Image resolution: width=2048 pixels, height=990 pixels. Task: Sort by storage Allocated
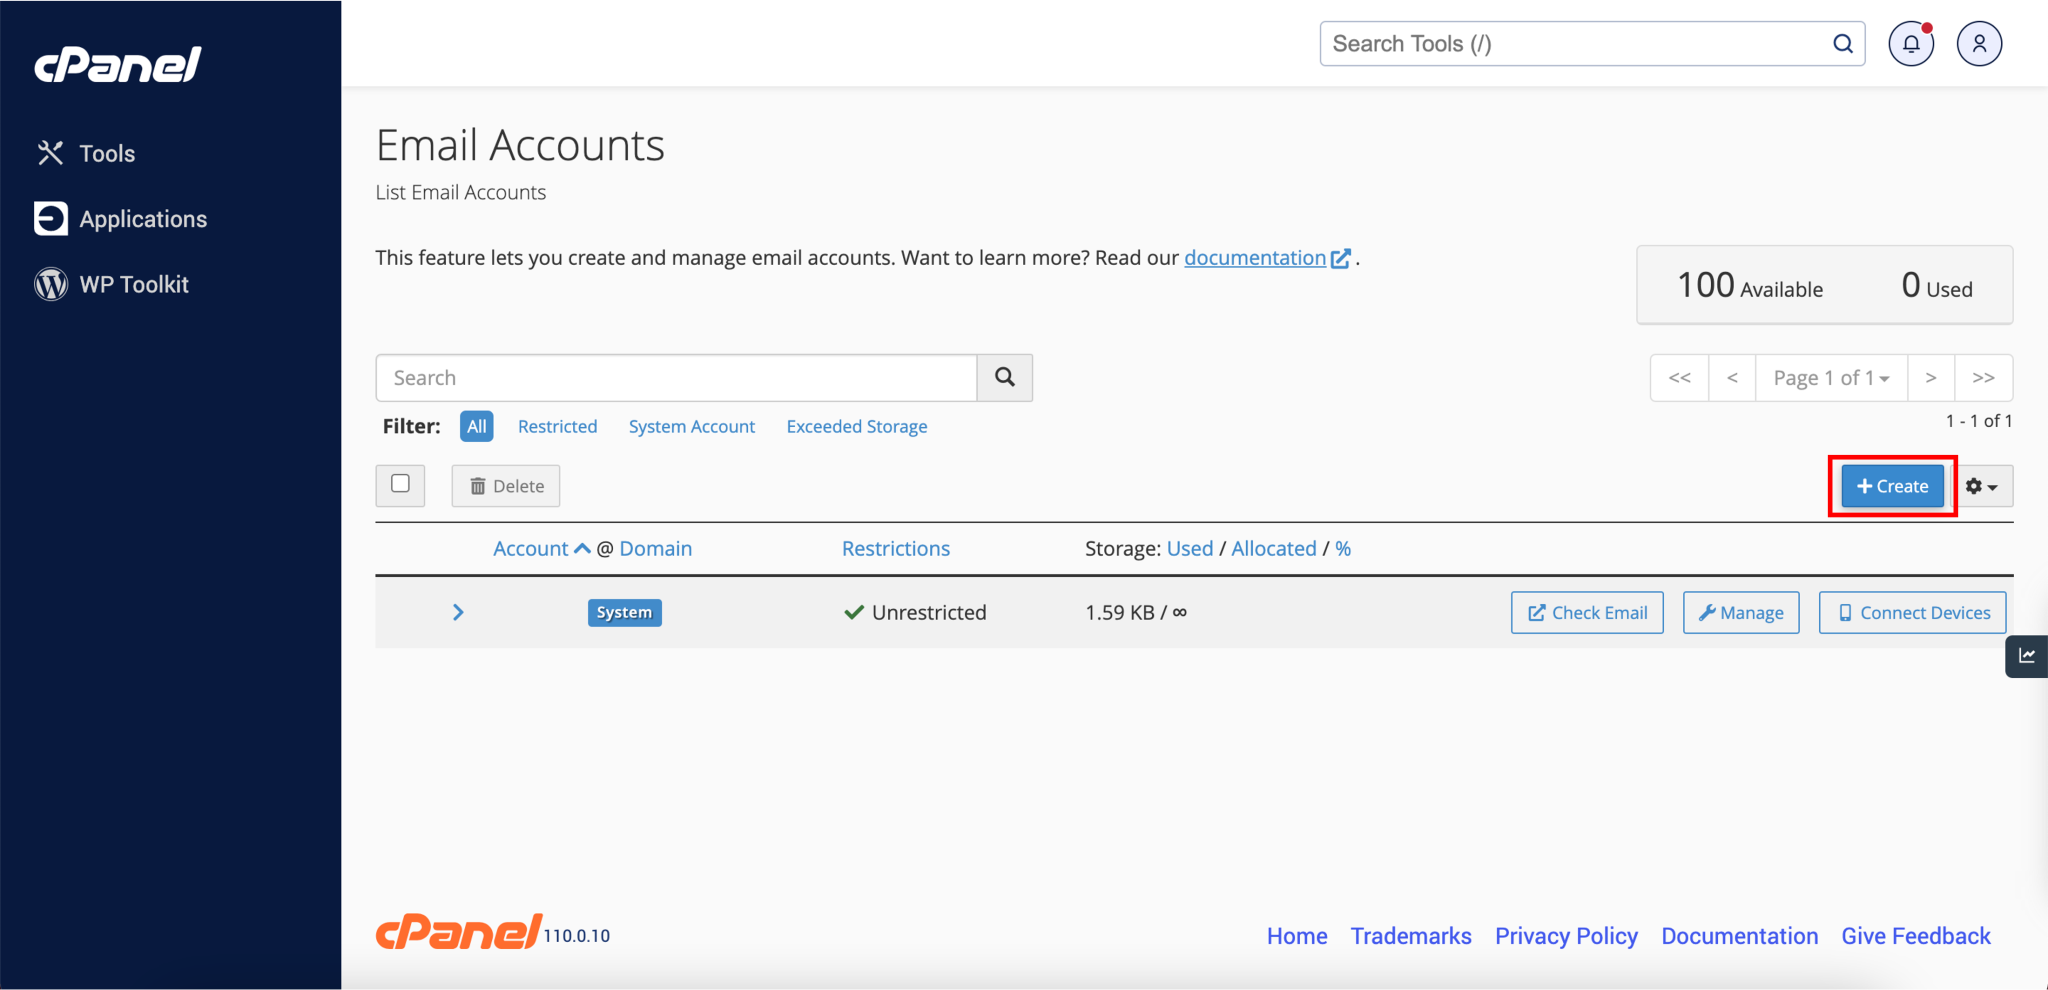click(1274, 548)
